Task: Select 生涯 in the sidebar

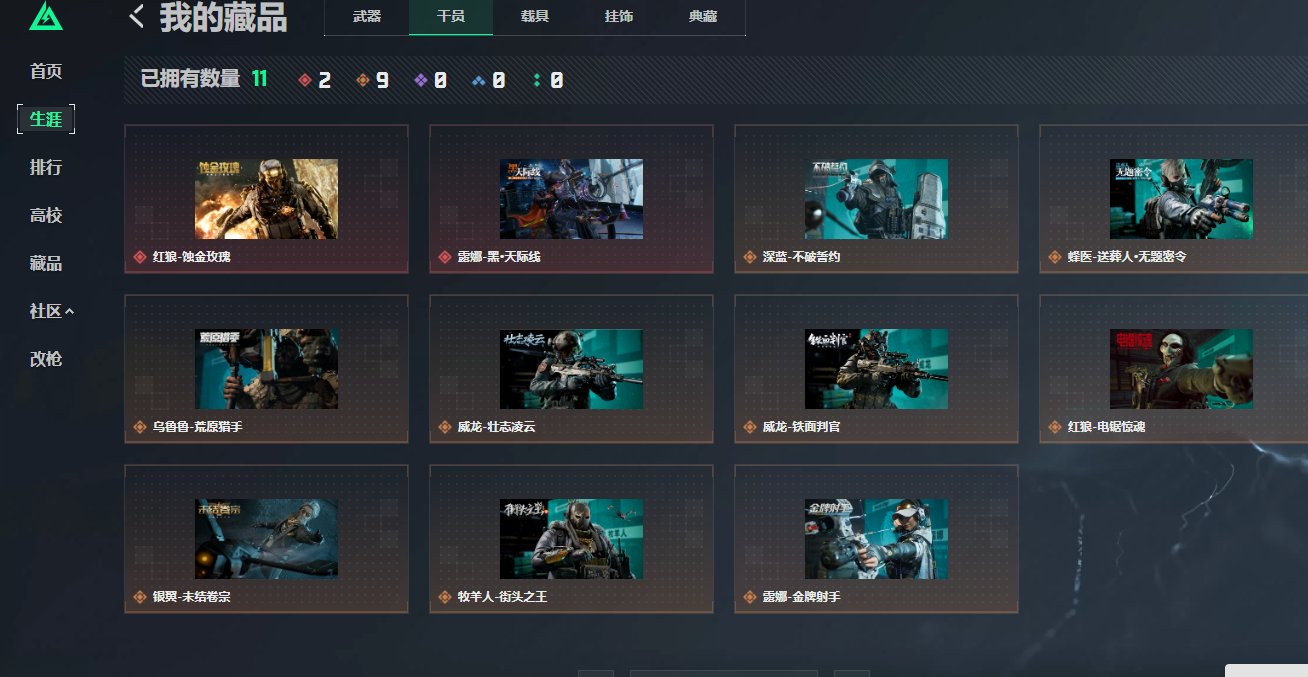Action: 46,119
